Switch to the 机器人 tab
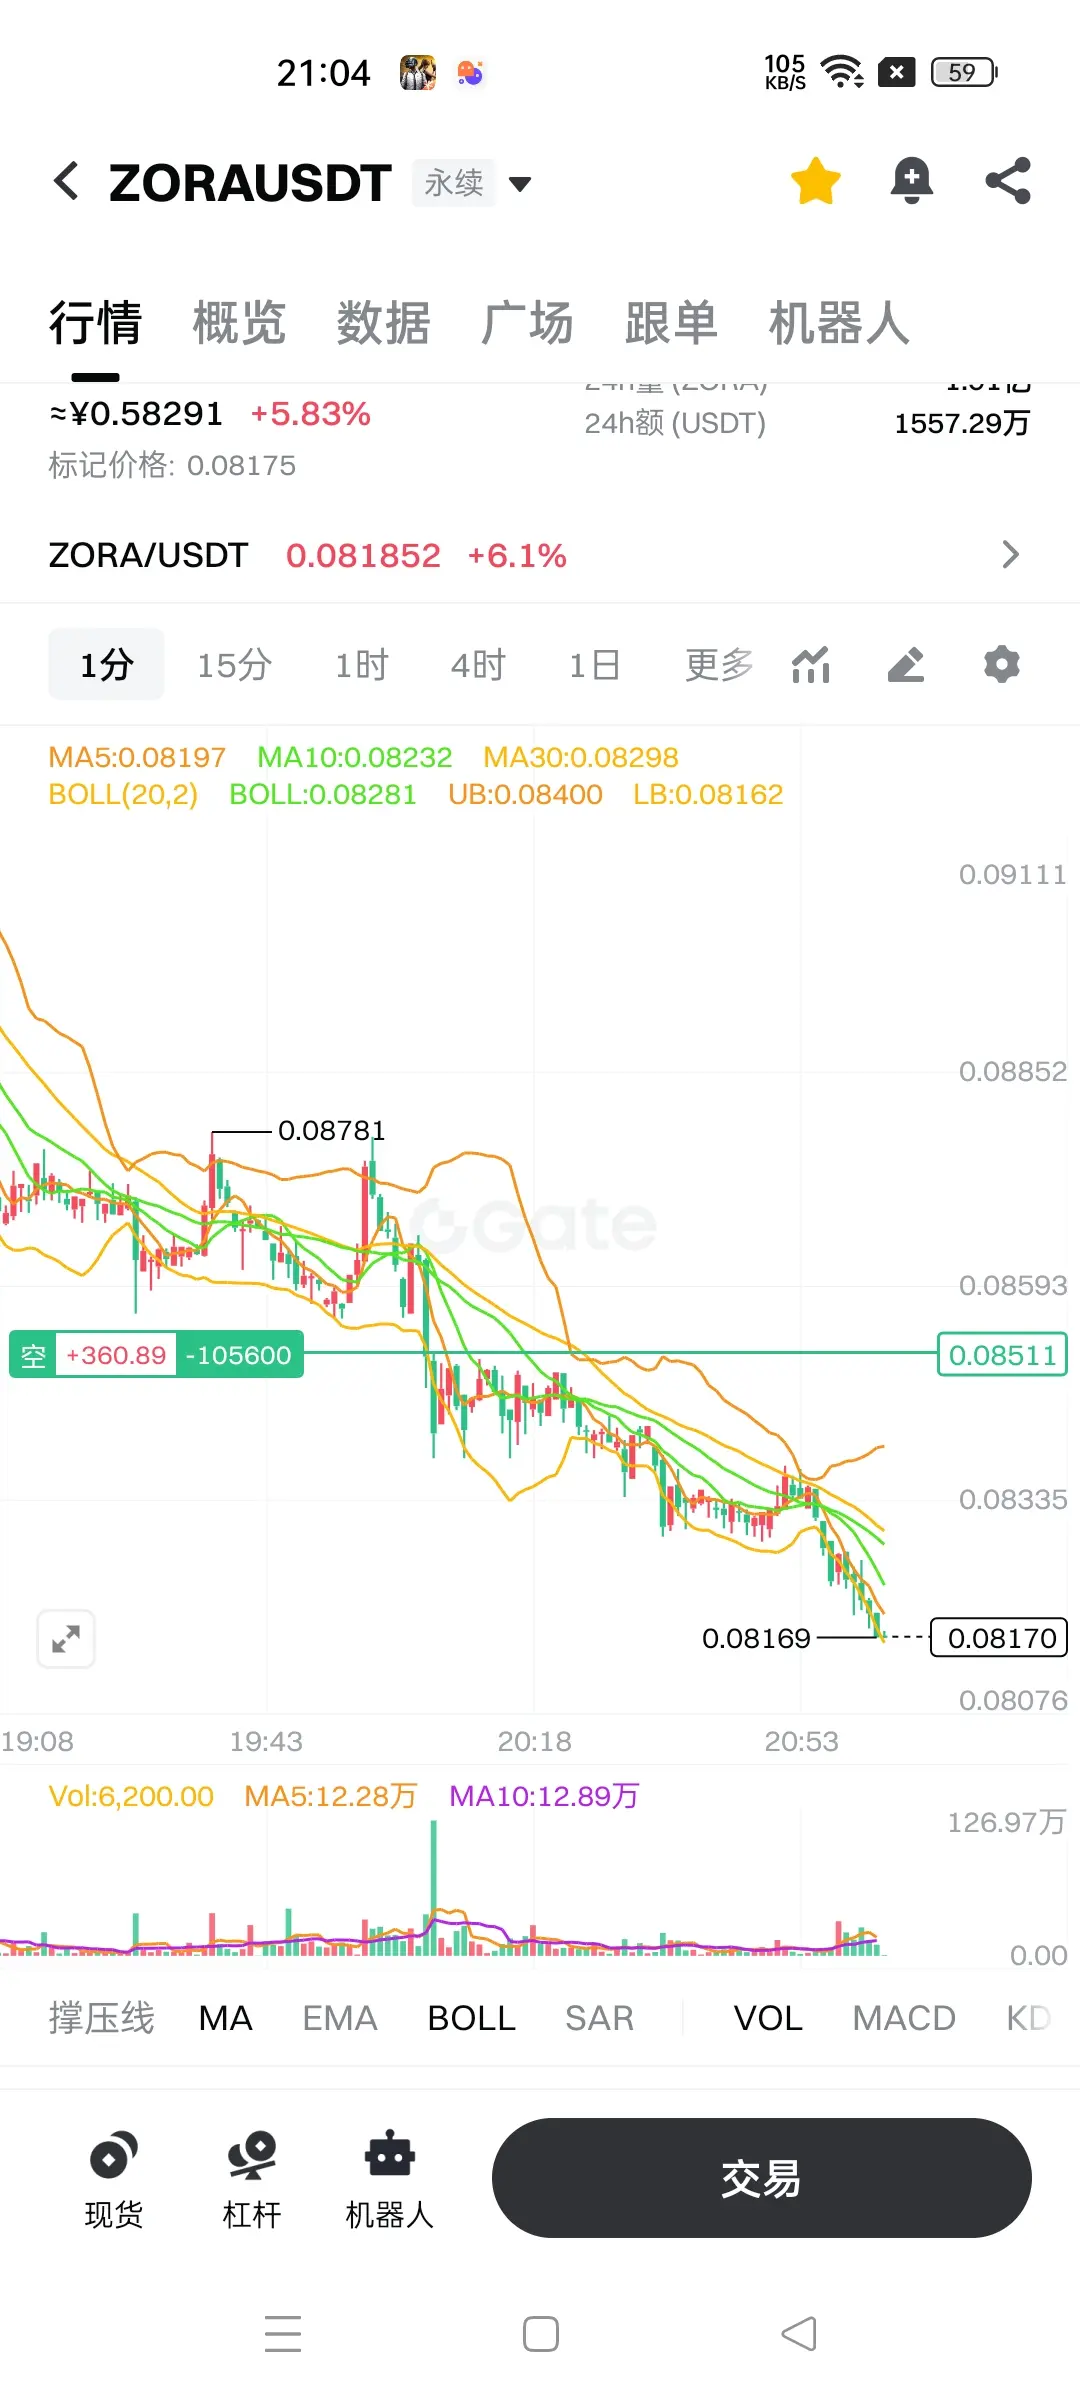The image size is (1080, 2400). pyautogui.click(x=840, y=323)
